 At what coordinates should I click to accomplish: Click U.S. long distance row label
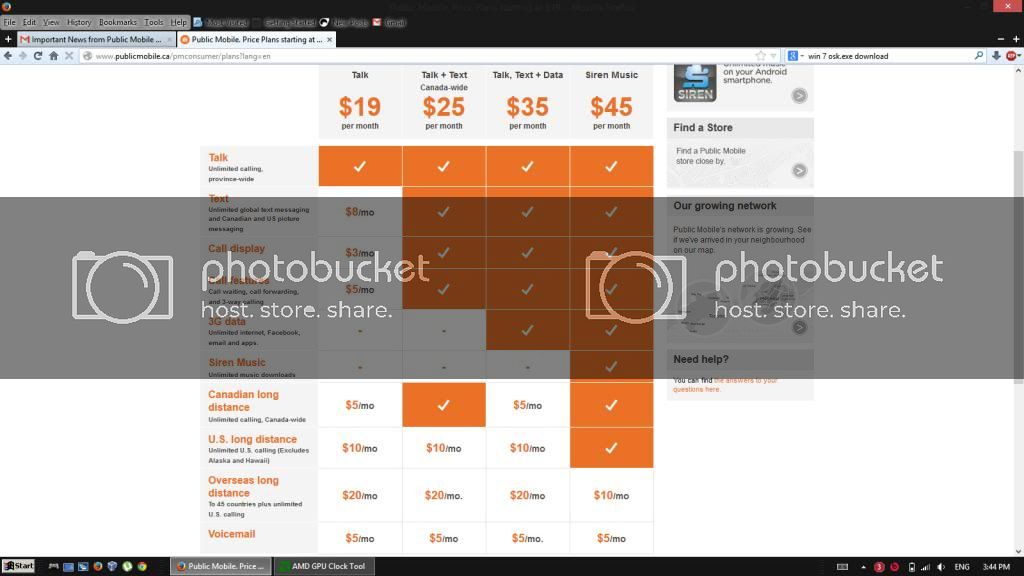click(x=252, y=440)
